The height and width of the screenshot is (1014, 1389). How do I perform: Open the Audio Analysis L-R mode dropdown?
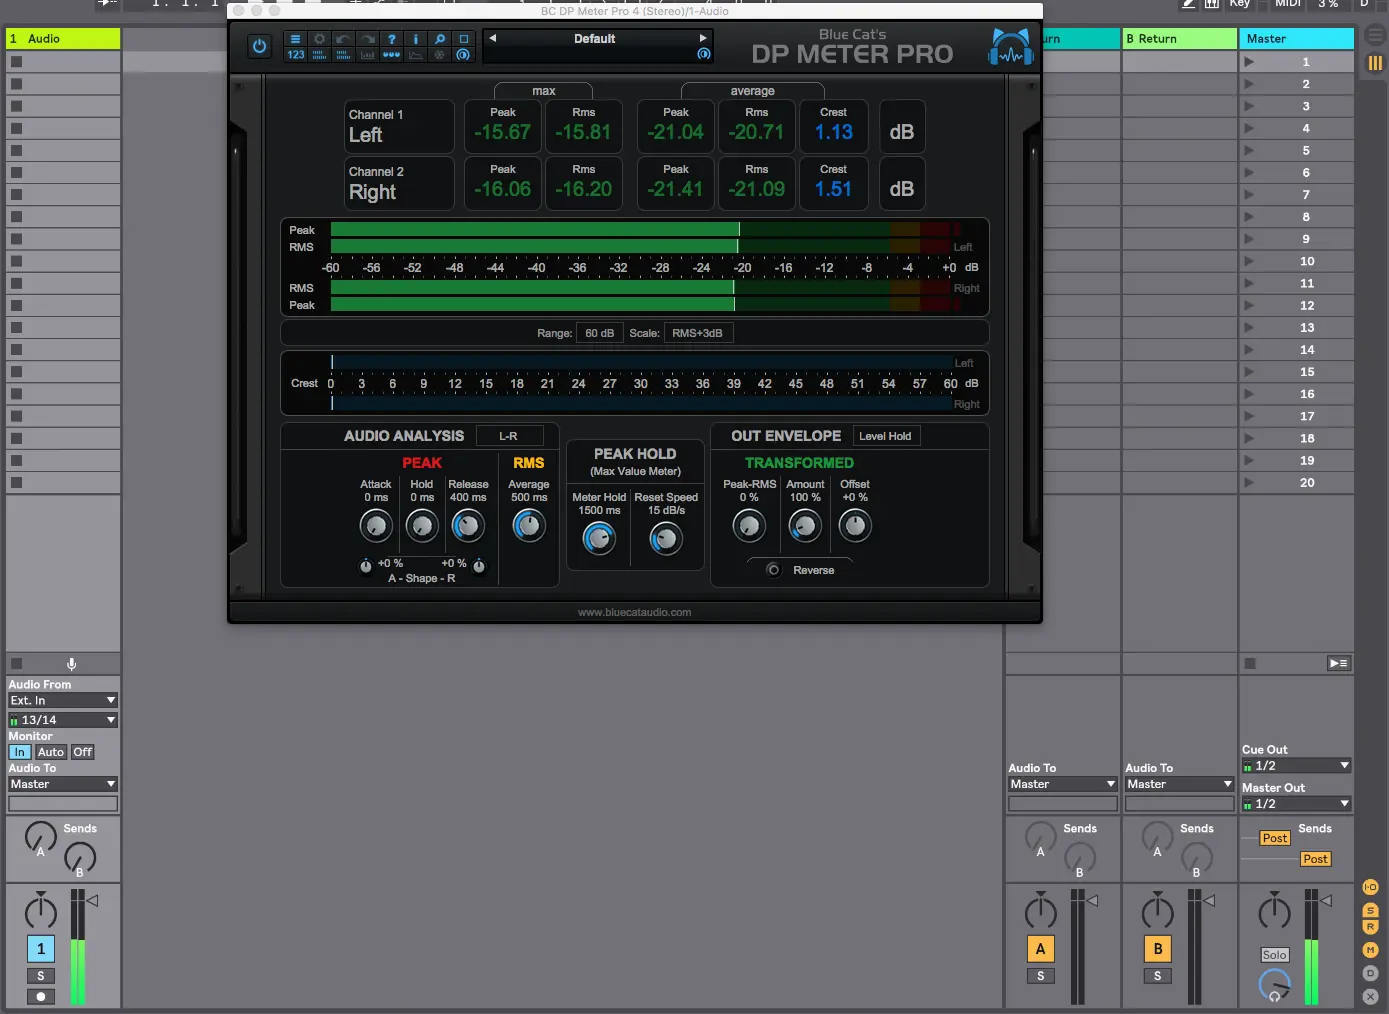click(509, 436)
